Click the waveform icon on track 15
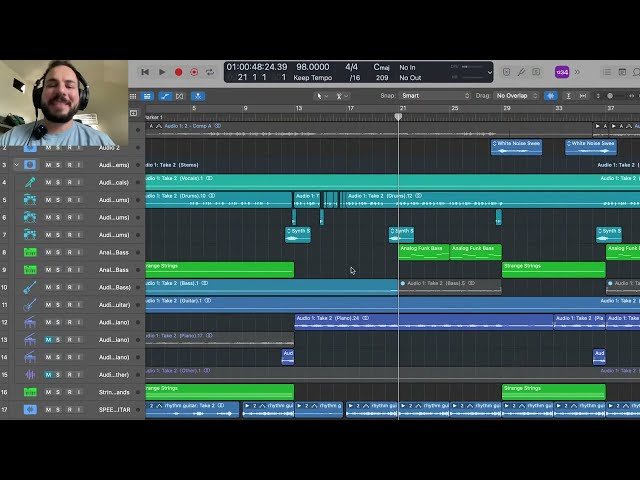Viewport: 640px width, 480px height. click(x=30, y=375)
